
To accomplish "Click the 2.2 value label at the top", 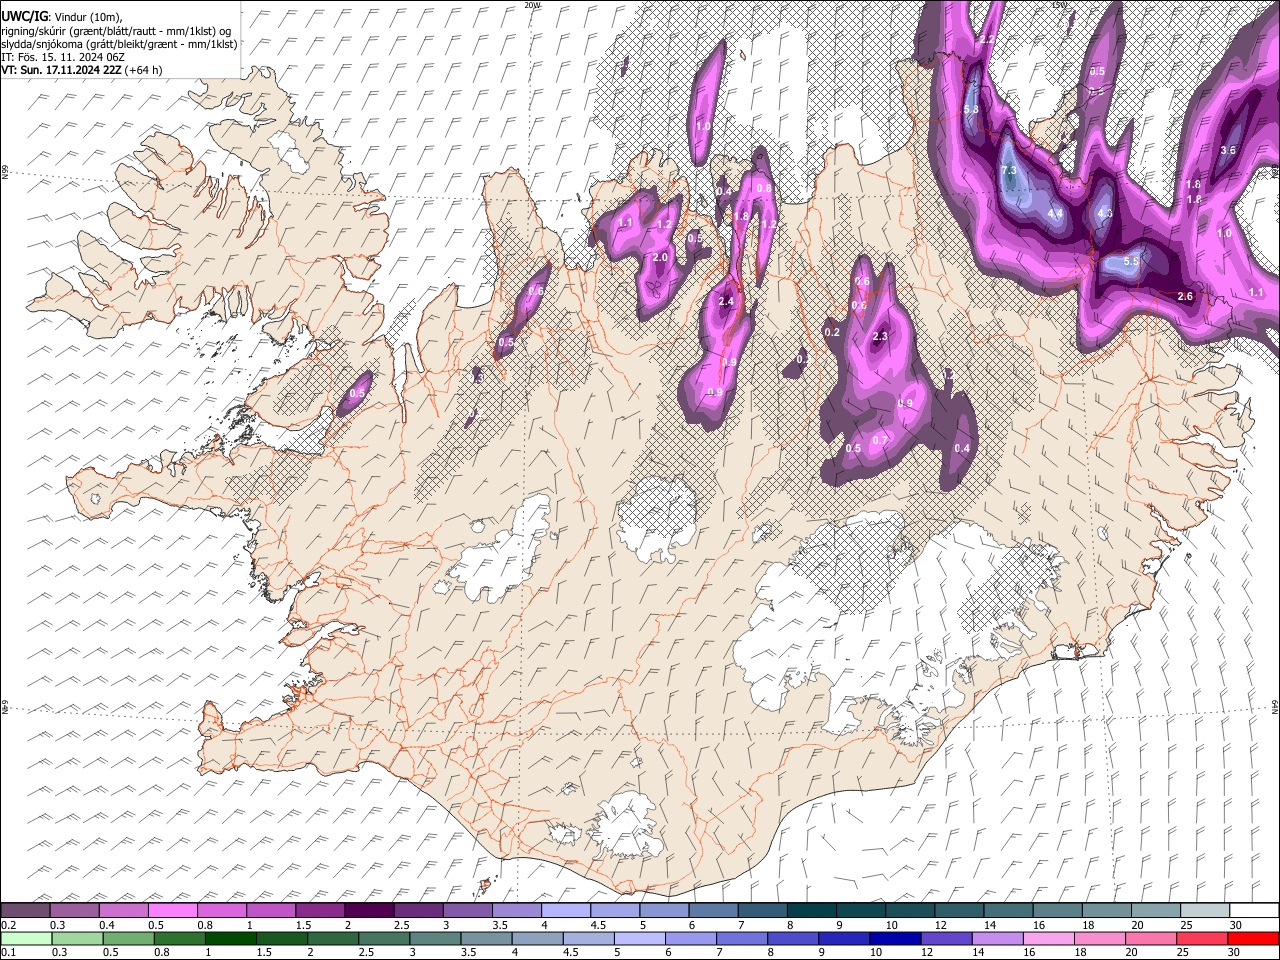I will point(987,40).
